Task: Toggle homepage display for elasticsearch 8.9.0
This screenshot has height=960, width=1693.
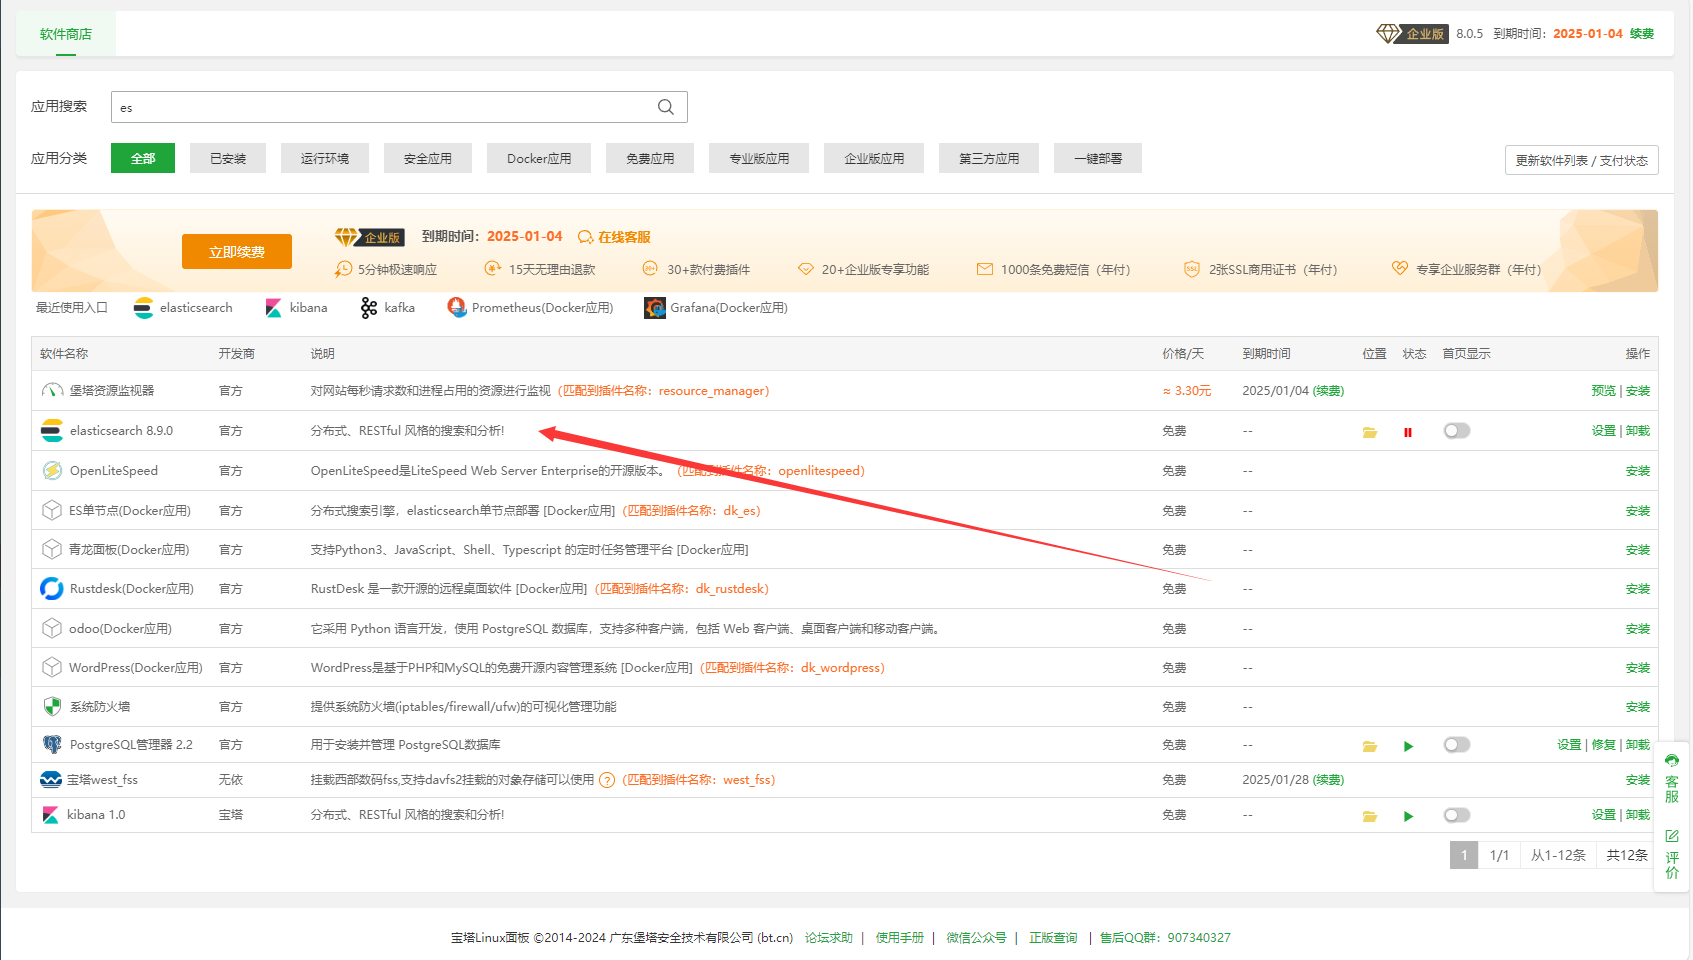Action: (x=1457, y=431)
